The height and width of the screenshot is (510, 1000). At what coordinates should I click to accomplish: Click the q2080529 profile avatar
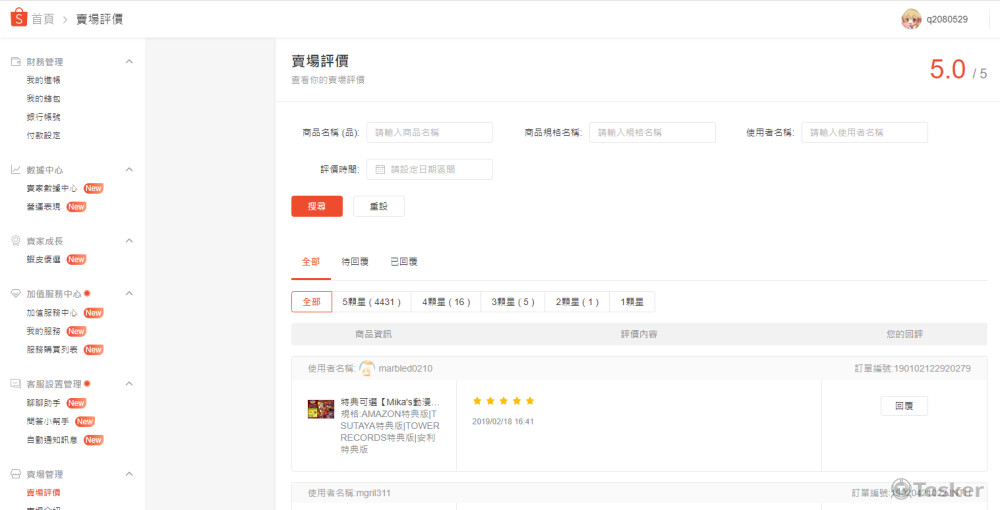(911, 19)
